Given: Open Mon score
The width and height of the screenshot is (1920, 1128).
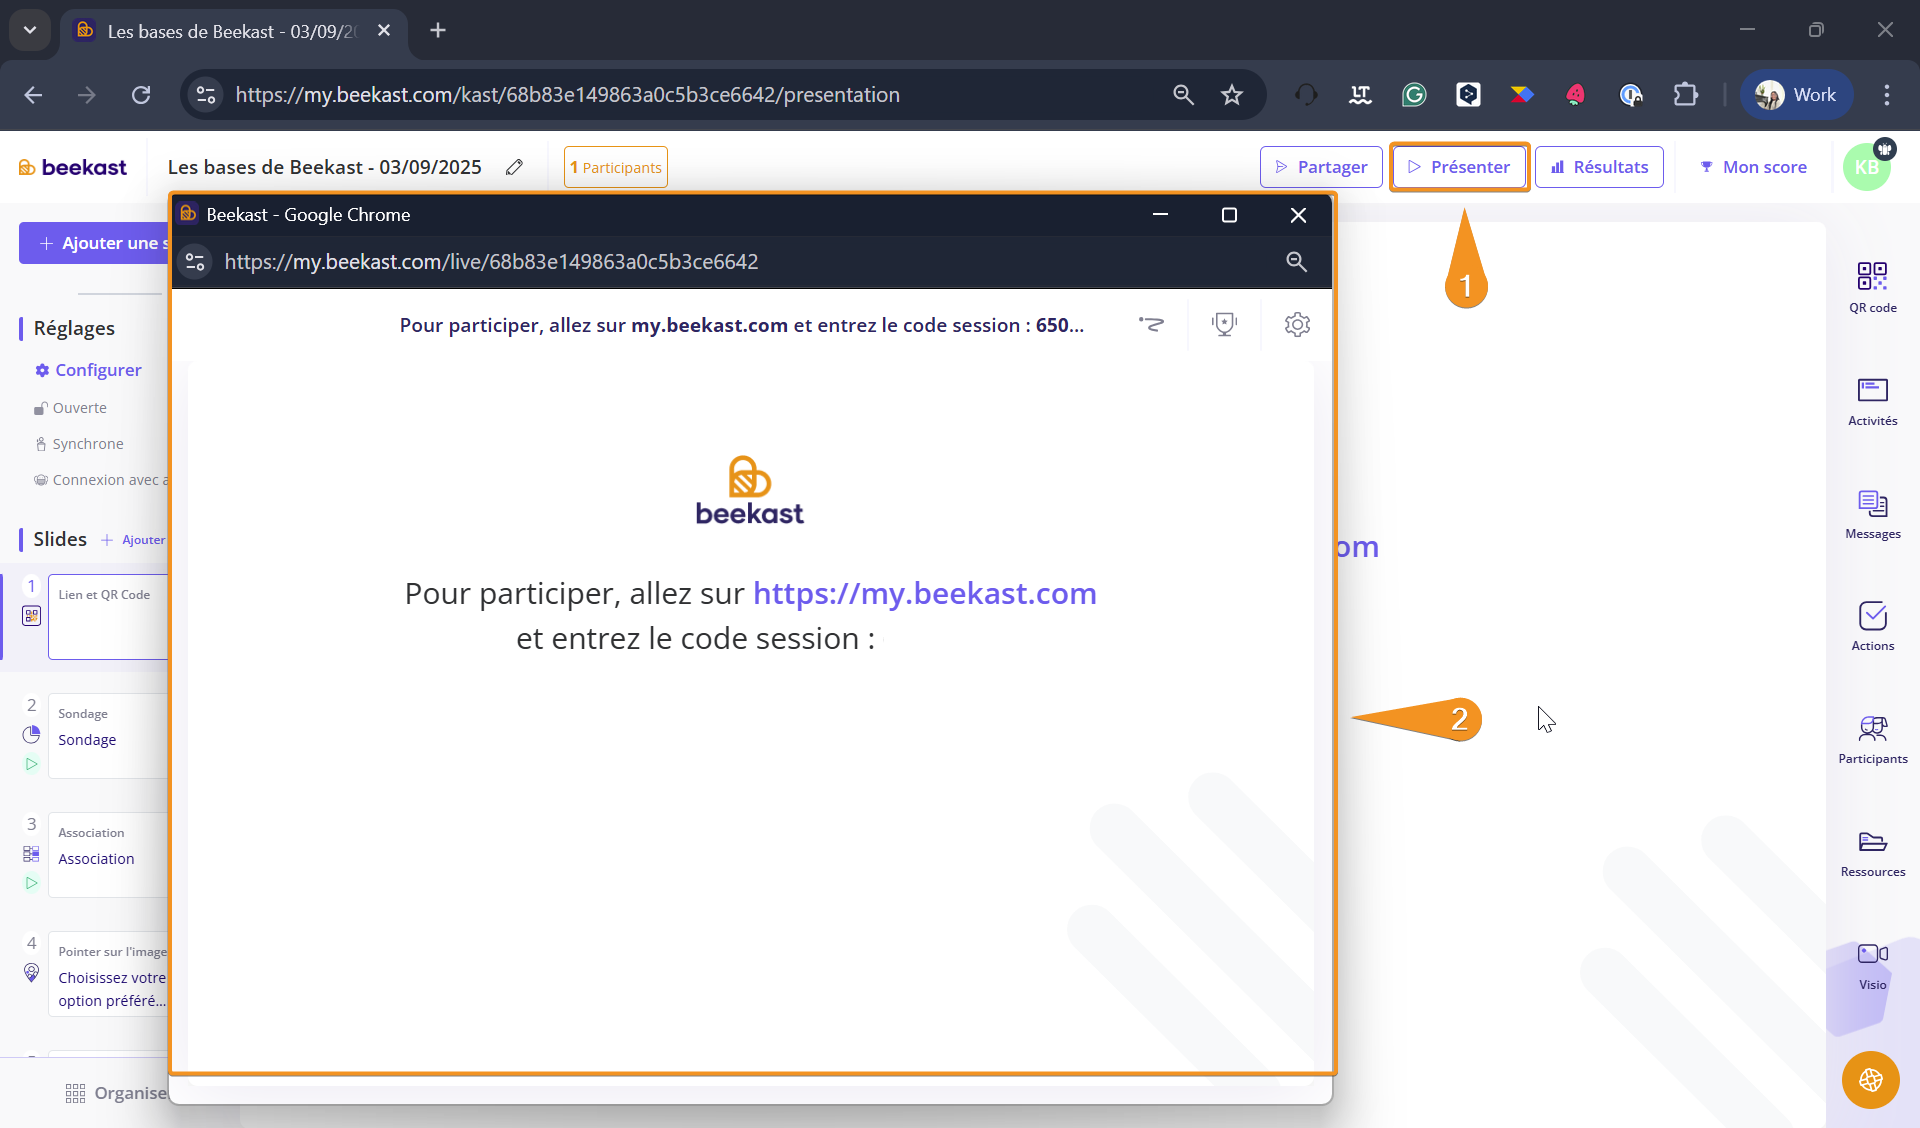Looking at the screenshot, I should tap(1753, 167).
